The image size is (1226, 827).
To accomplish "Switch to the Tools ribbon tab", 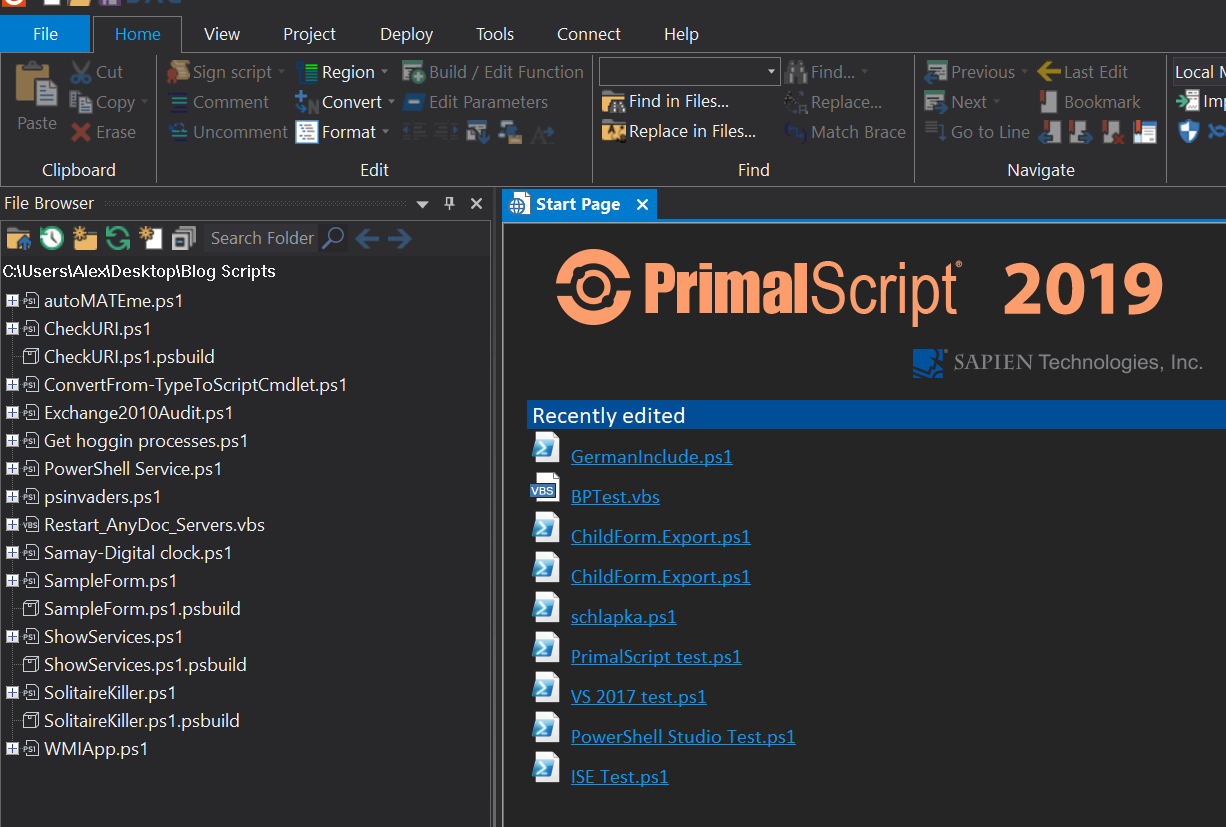I will 495,34.
